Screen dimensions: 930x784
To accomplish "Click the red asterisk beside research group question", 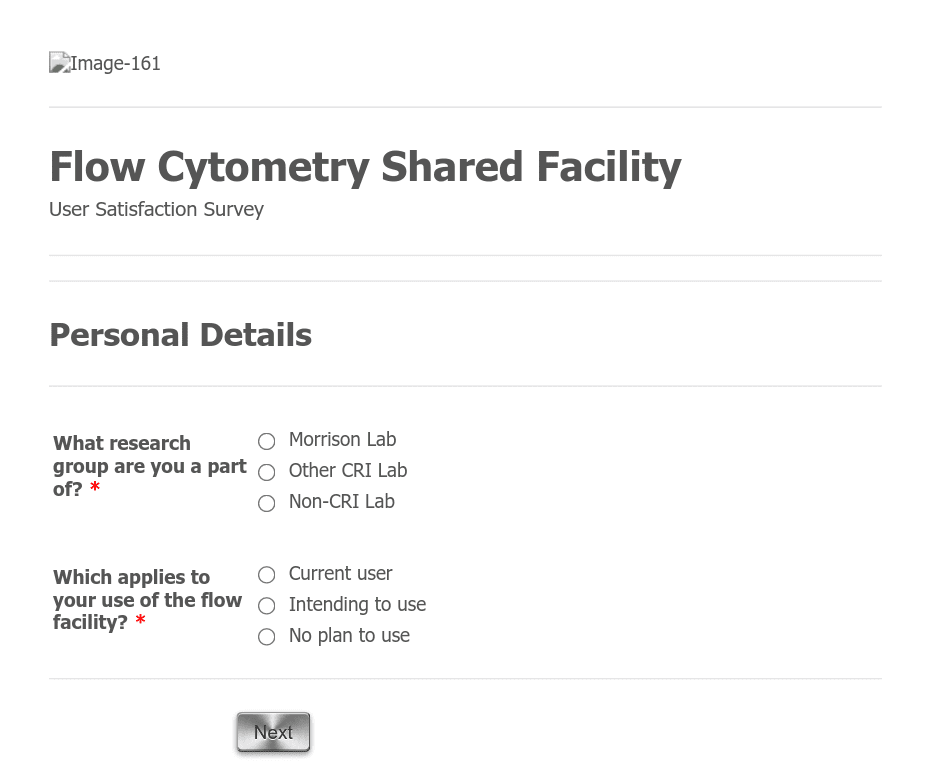I will pos(95,488).
